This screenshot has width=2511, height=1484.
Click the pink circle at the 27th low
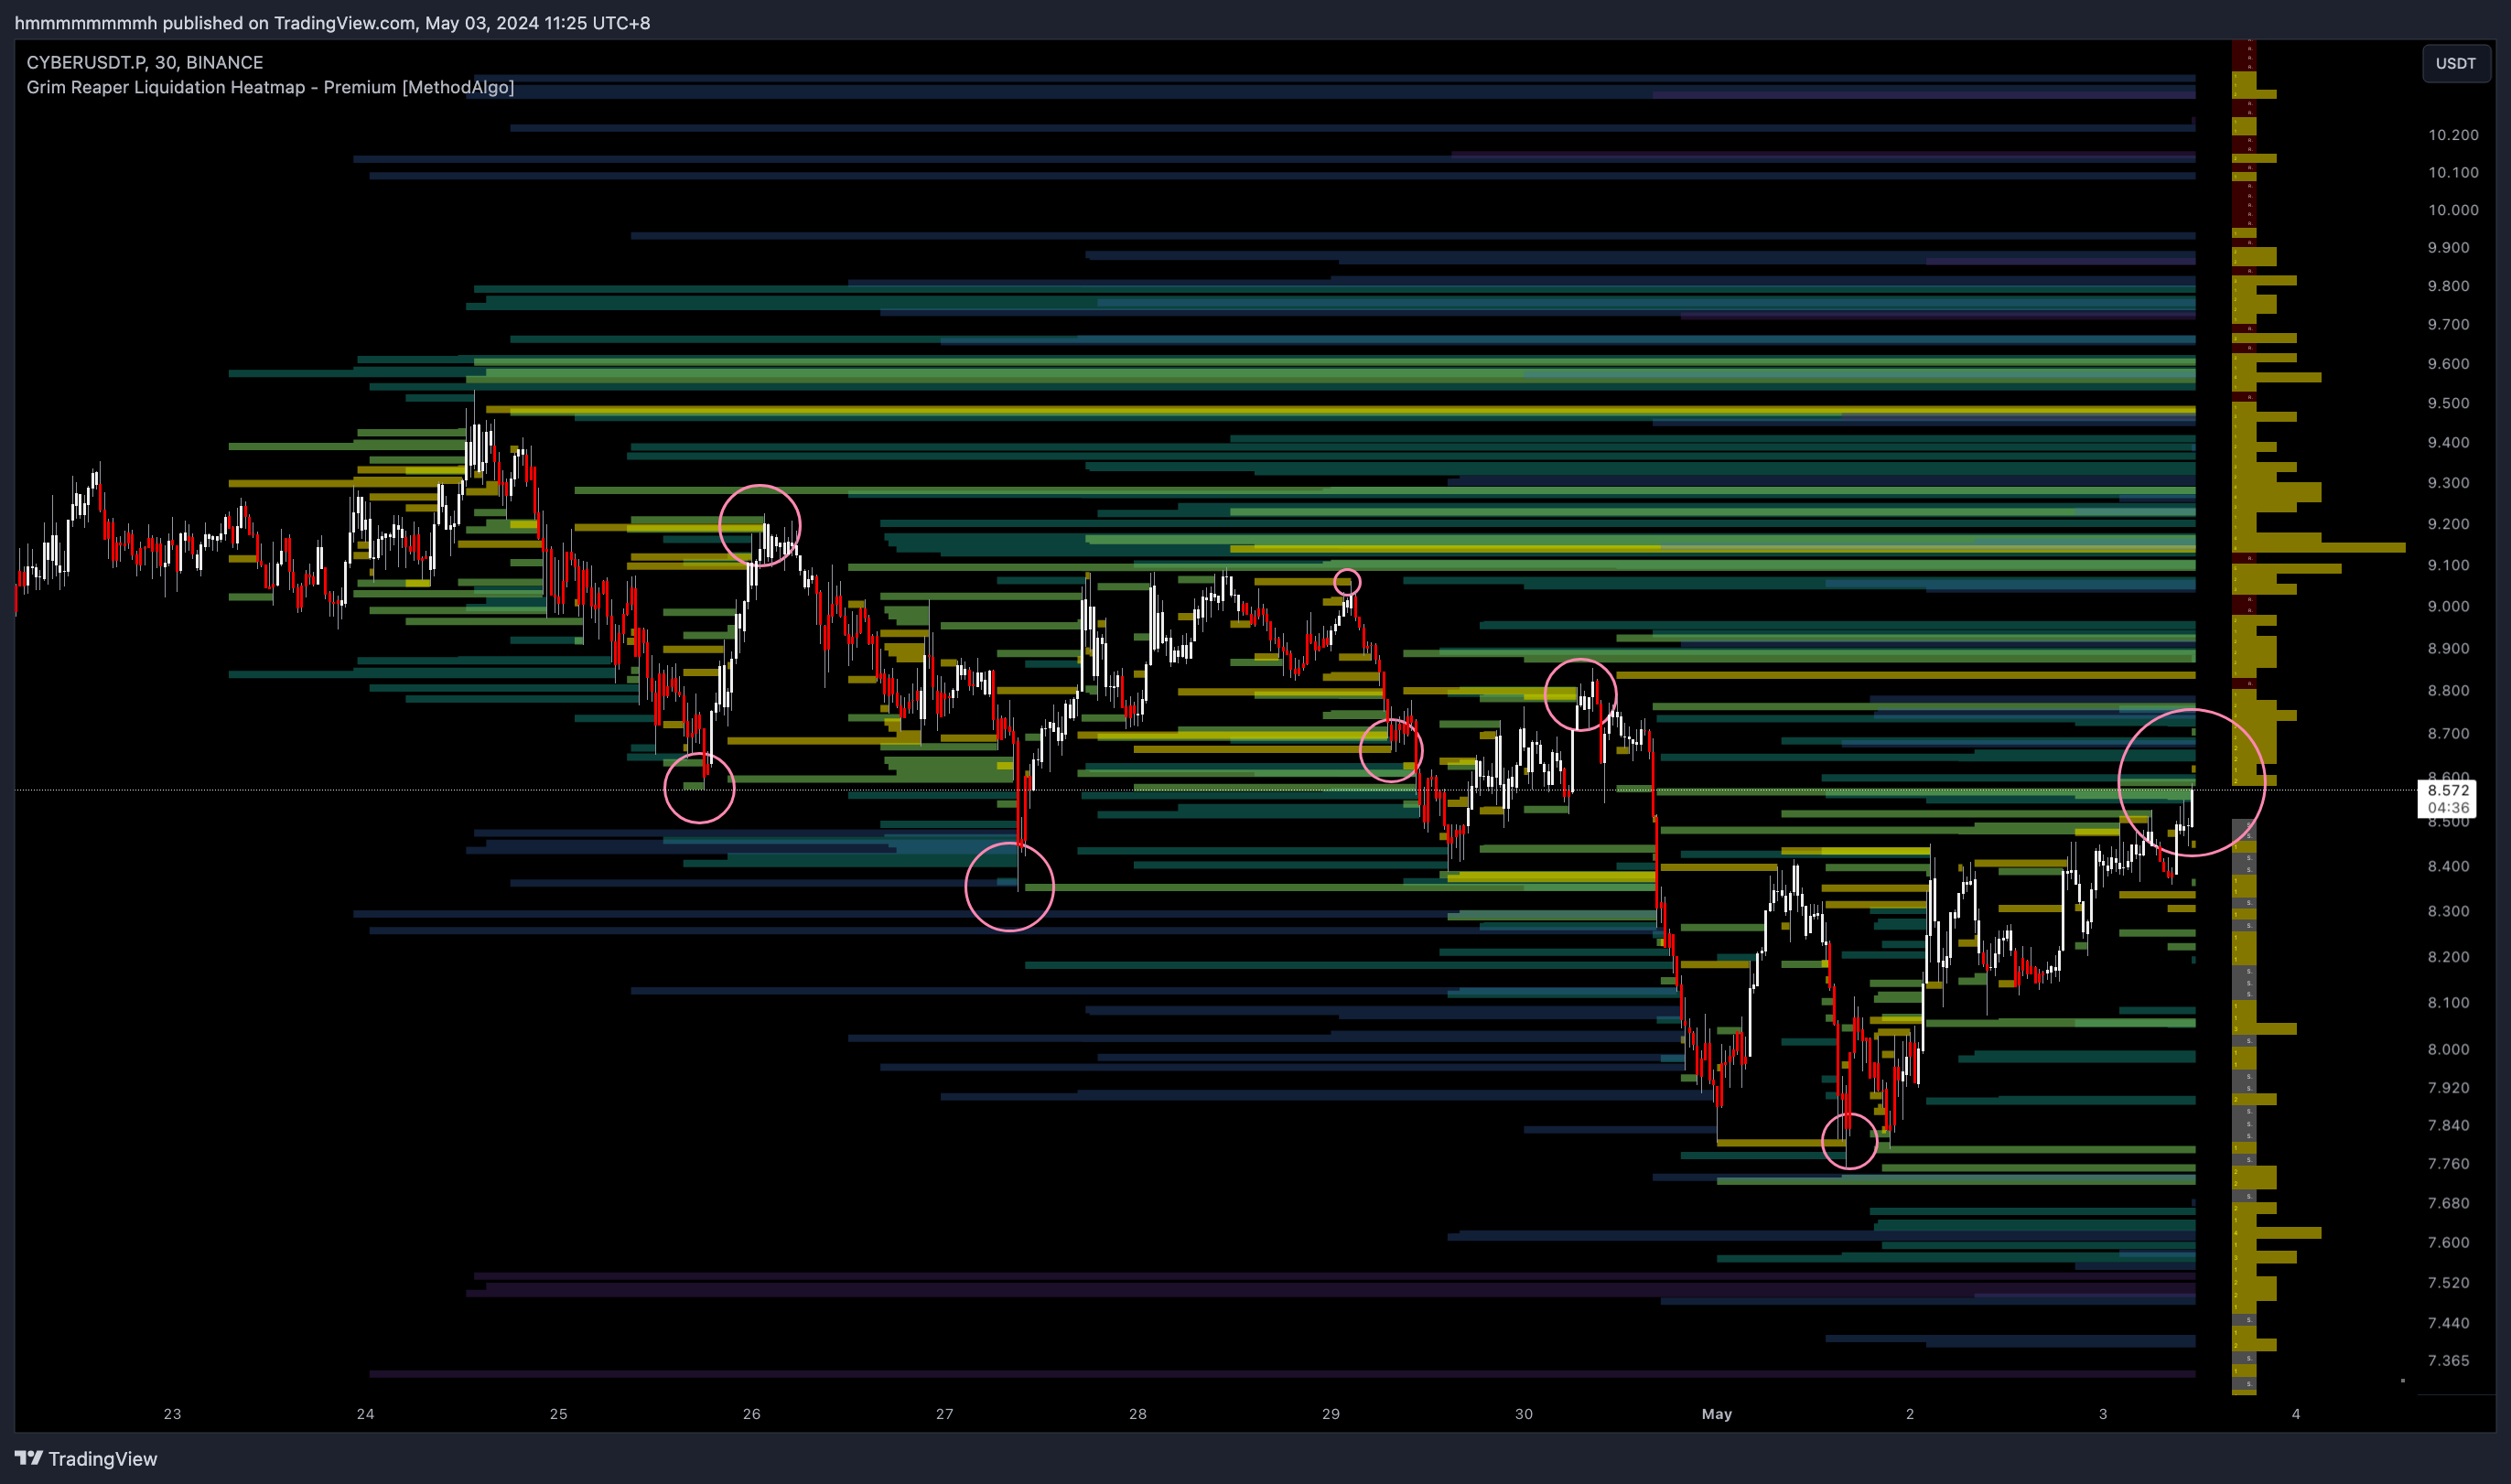point(1009,886)
